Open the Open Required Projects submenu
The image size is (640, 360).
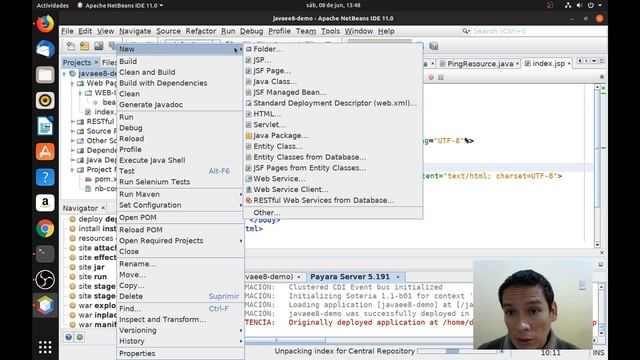point(180,241)
